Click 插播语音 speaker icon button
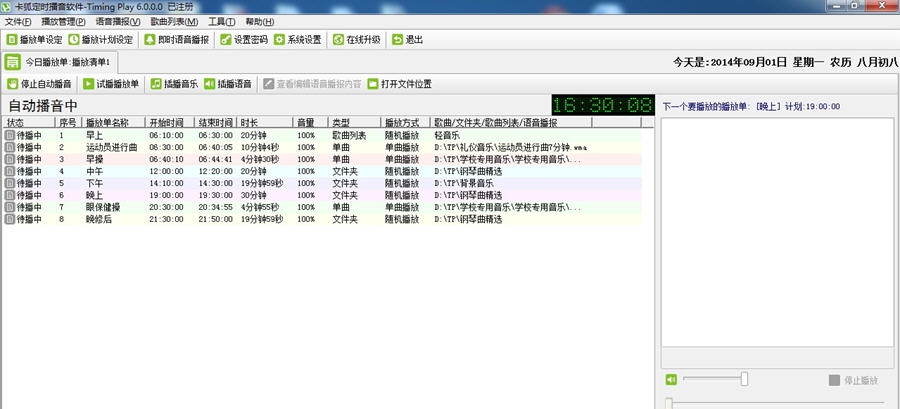Image resolution: width=900 pixels, height=409 pixels. tap(227, 84)
